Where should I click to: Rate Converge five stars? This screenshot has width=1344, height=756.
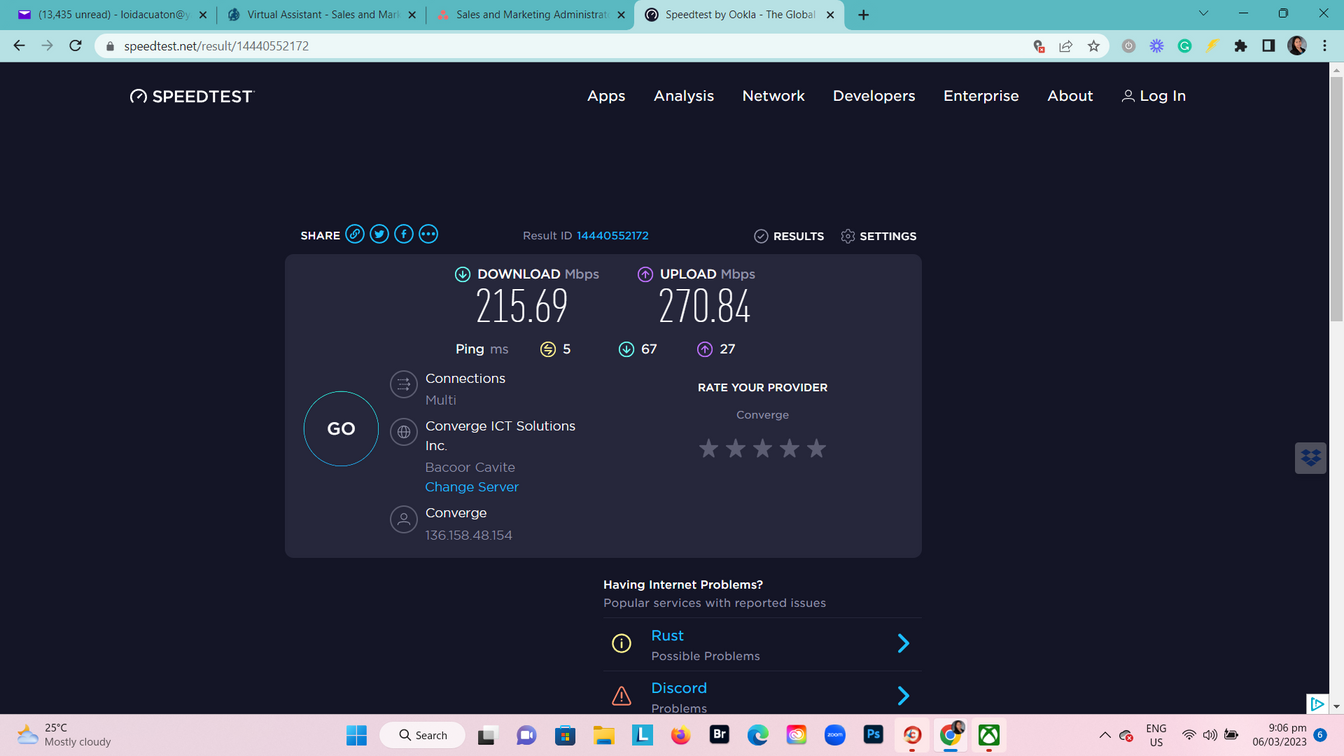(x=817, y=448)
